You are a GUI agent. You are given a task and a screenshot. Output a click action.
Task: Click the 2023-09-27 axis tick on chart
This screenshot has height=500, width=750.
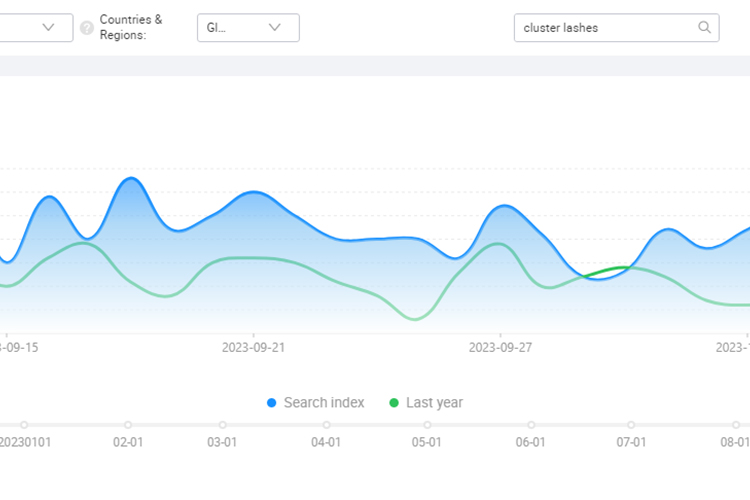pos(500,347)
